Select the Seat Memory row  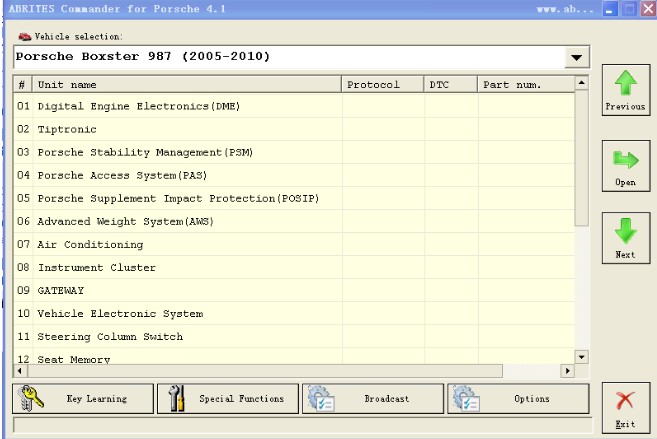pyautogui.click(x=294, y=357)
